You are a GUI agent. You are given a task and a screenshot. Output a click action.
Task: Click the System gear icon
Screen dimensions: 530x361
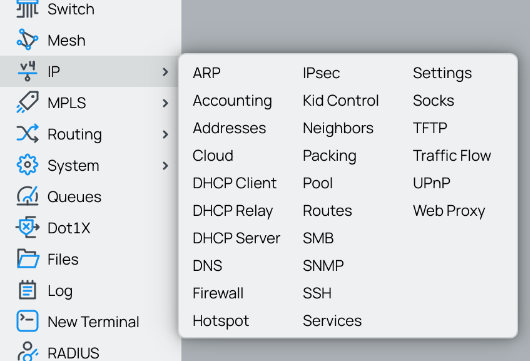(x=27, y=165)
